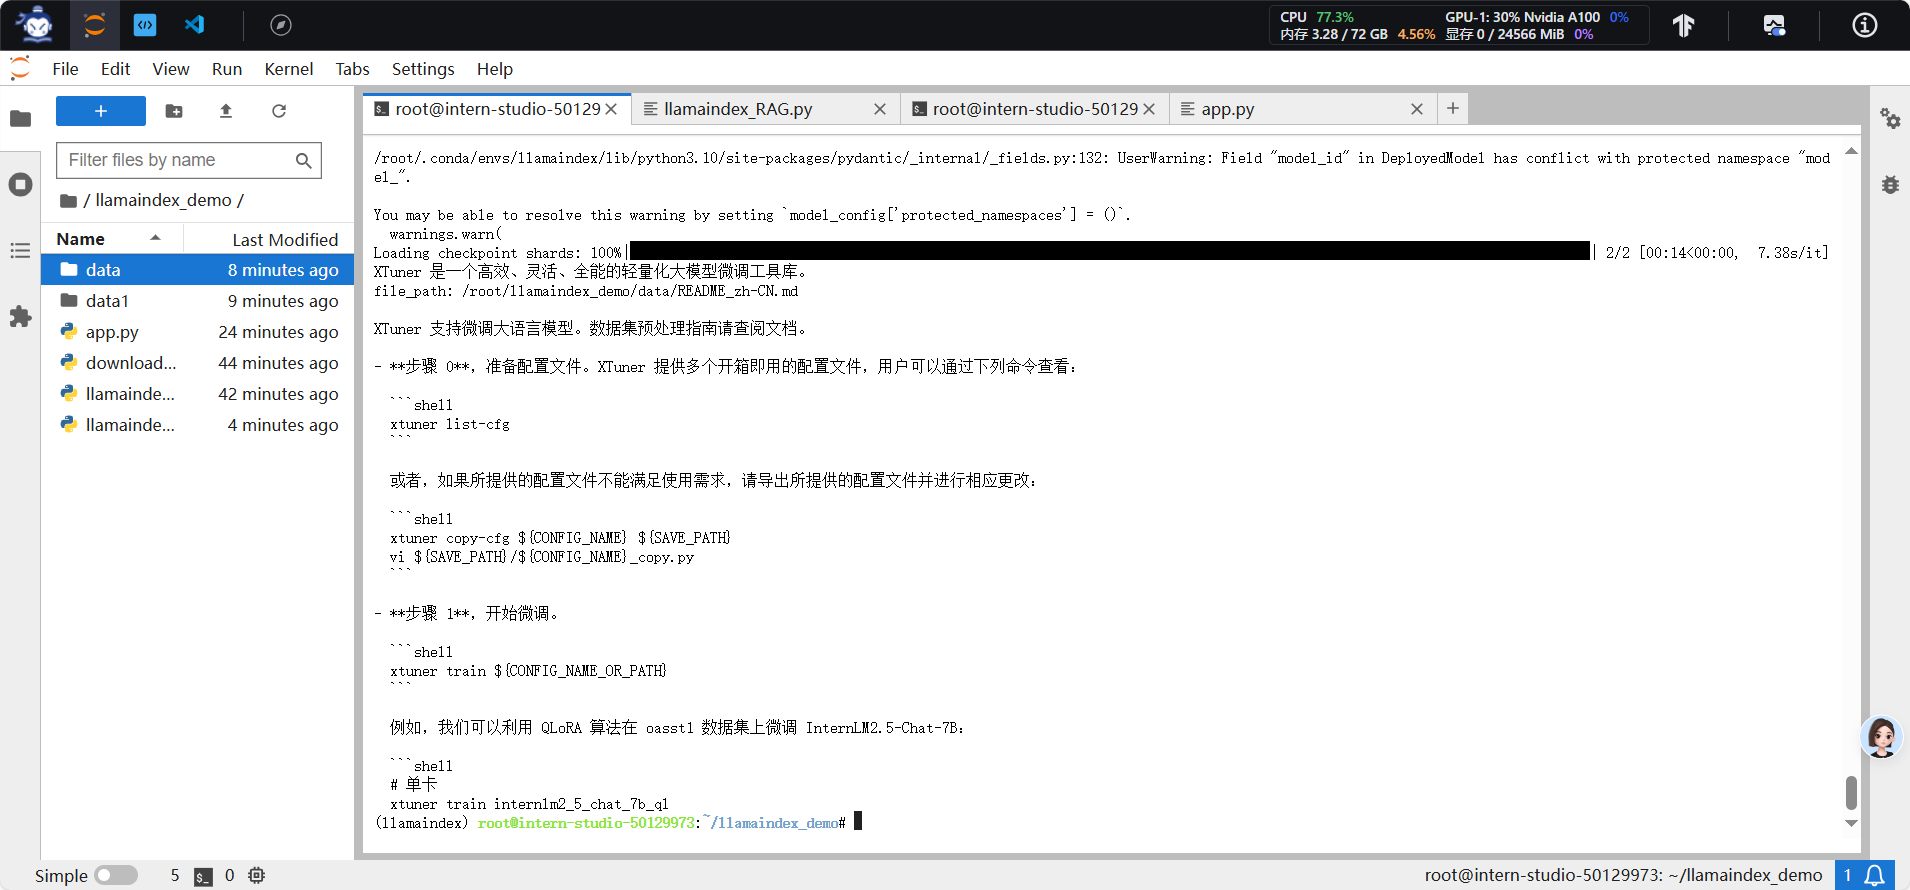Open the Help menu
This screenshot has height=890, width=1910.
coord(495,69)
